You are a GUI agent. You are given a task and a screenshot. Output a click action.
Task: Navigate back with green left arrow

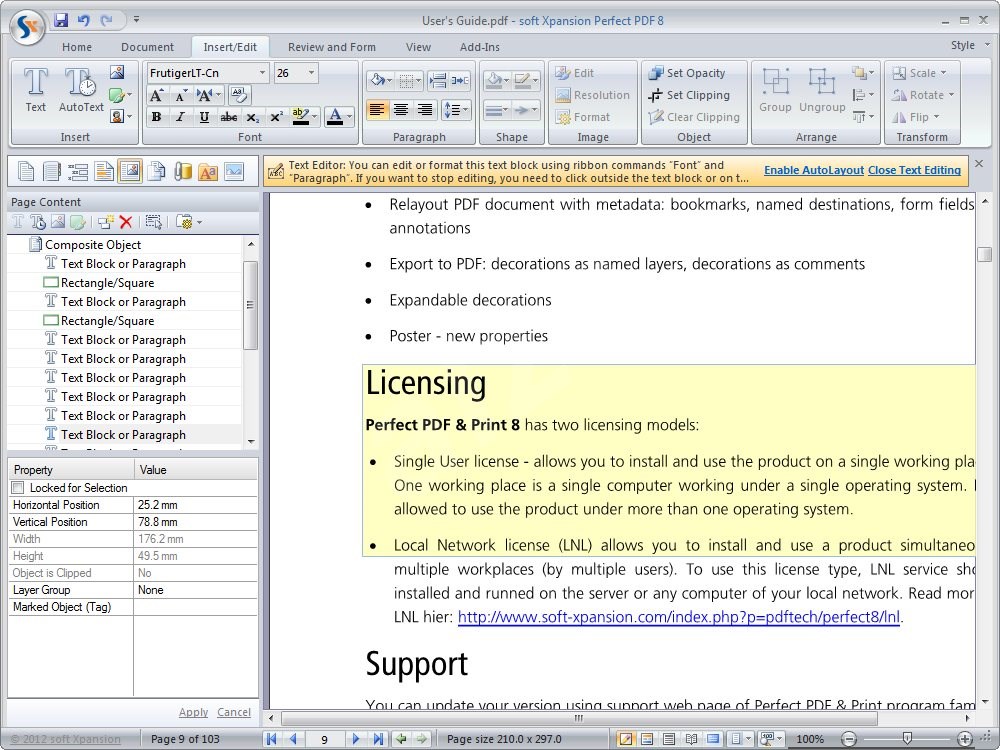click(x=401, y=739)
